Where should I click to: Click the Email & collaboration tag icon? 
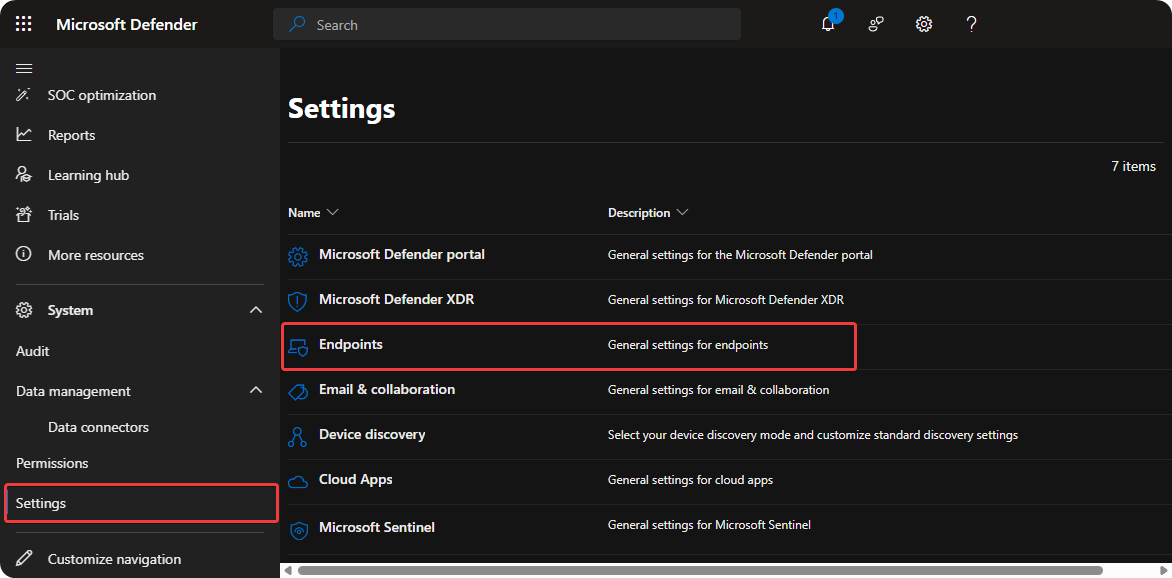click(x=297, y=391)
